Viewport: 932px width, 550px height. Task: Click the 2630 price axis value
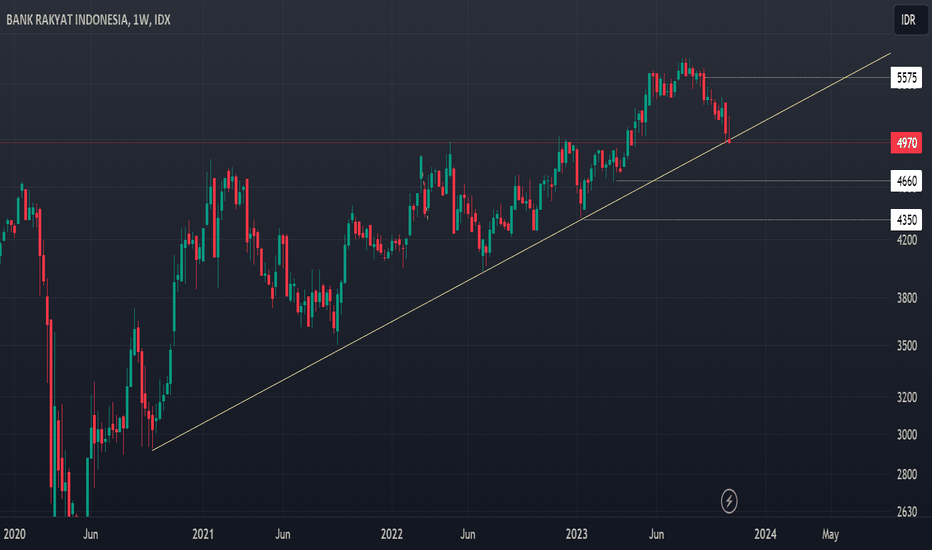[906, 511]
